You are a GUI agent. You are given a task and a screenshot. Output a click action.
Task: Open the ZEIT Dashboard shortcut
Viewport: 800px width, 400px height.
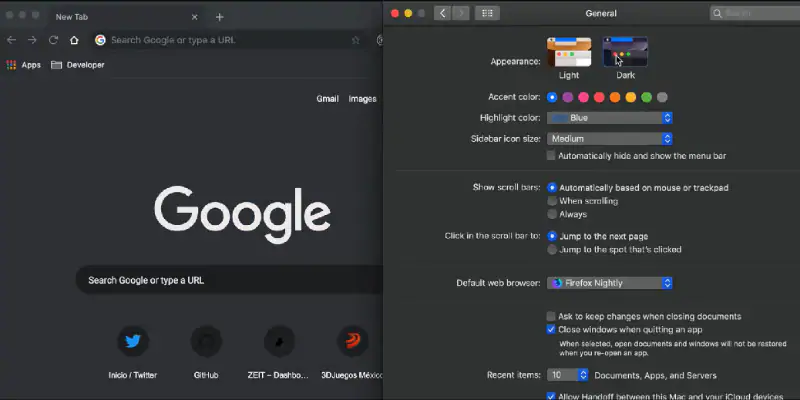click(280, 352)
